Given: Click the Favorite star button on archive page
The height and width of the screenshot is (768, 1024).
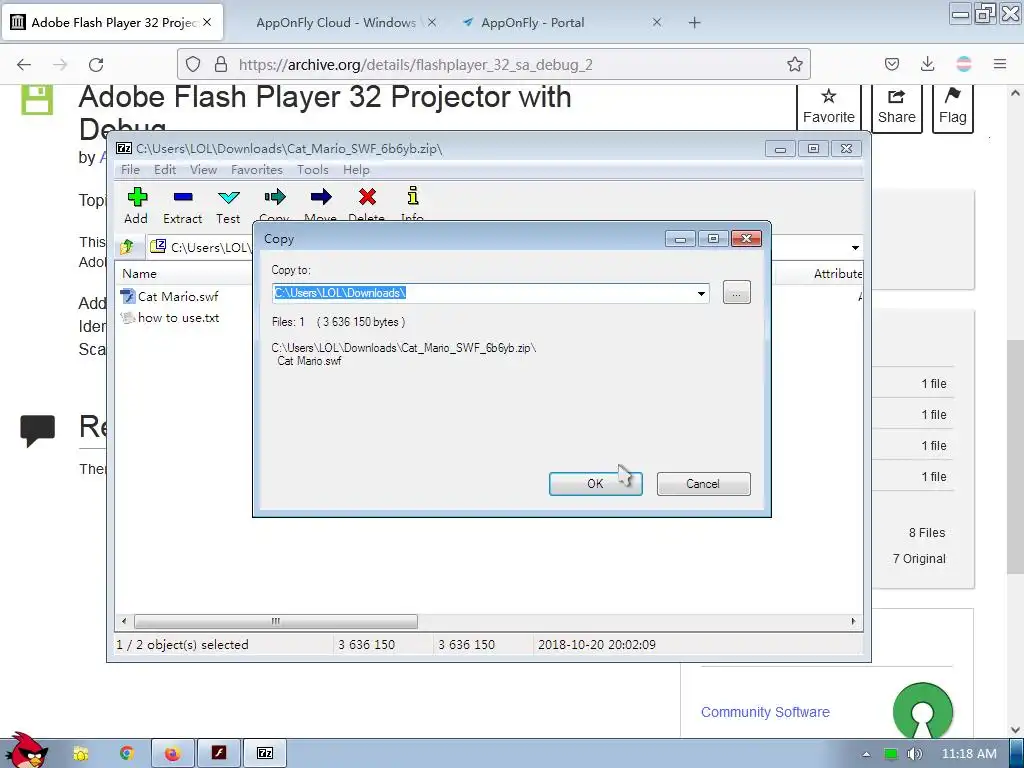Looking at the screenshot, I should (x=829, y=106).
